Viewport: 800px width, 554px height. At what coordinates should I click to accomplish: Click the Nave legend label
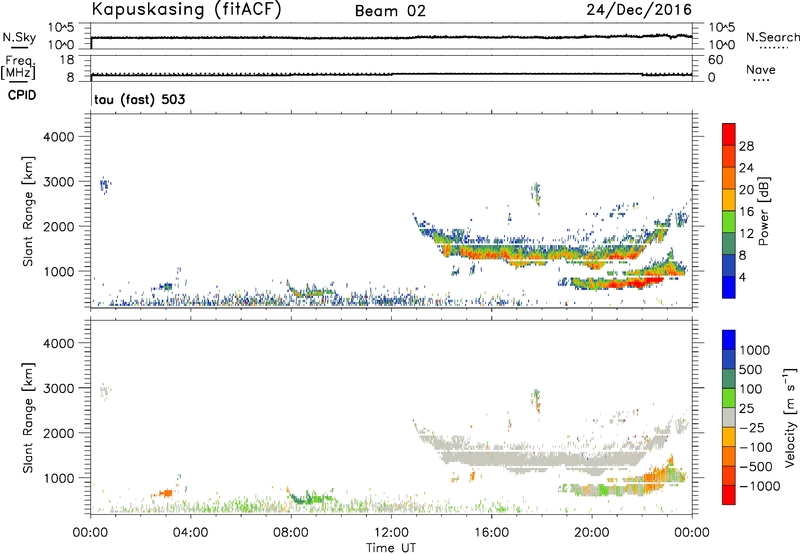click(x=761, y=70)
